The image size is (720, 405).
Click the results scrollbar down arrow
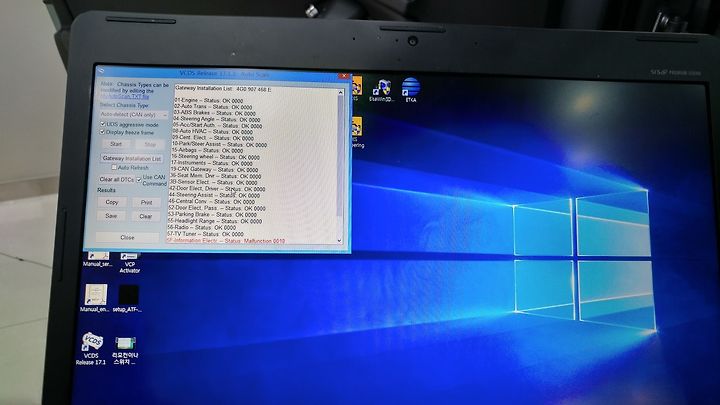[339, 240]
